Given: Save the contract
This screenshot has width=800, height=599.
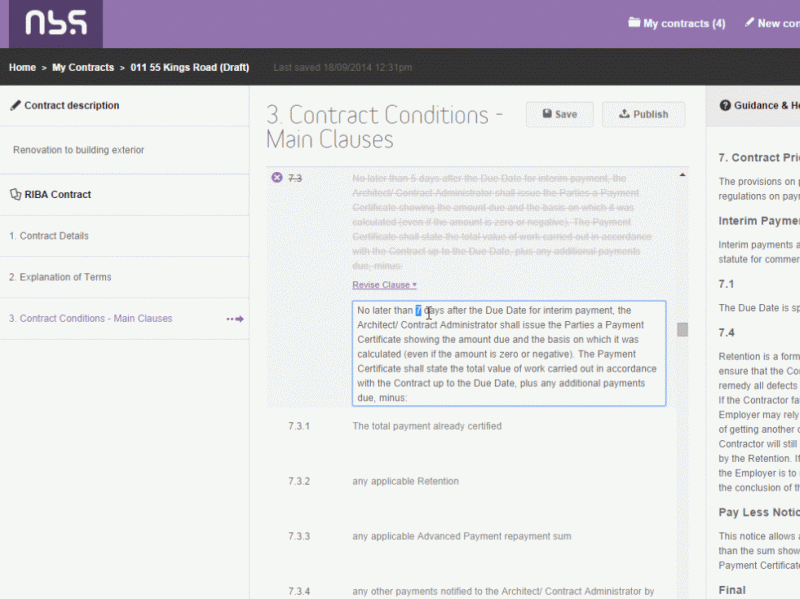Looking at the screenshot, I should click(x=560, y=114).
